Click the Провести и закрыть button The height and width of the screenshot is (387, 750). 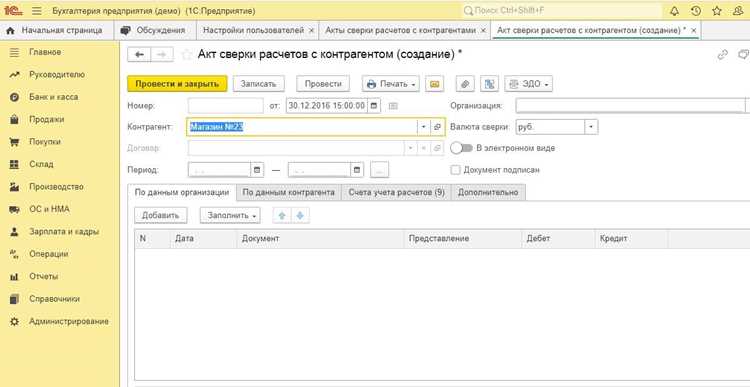[x=177, y=84]
